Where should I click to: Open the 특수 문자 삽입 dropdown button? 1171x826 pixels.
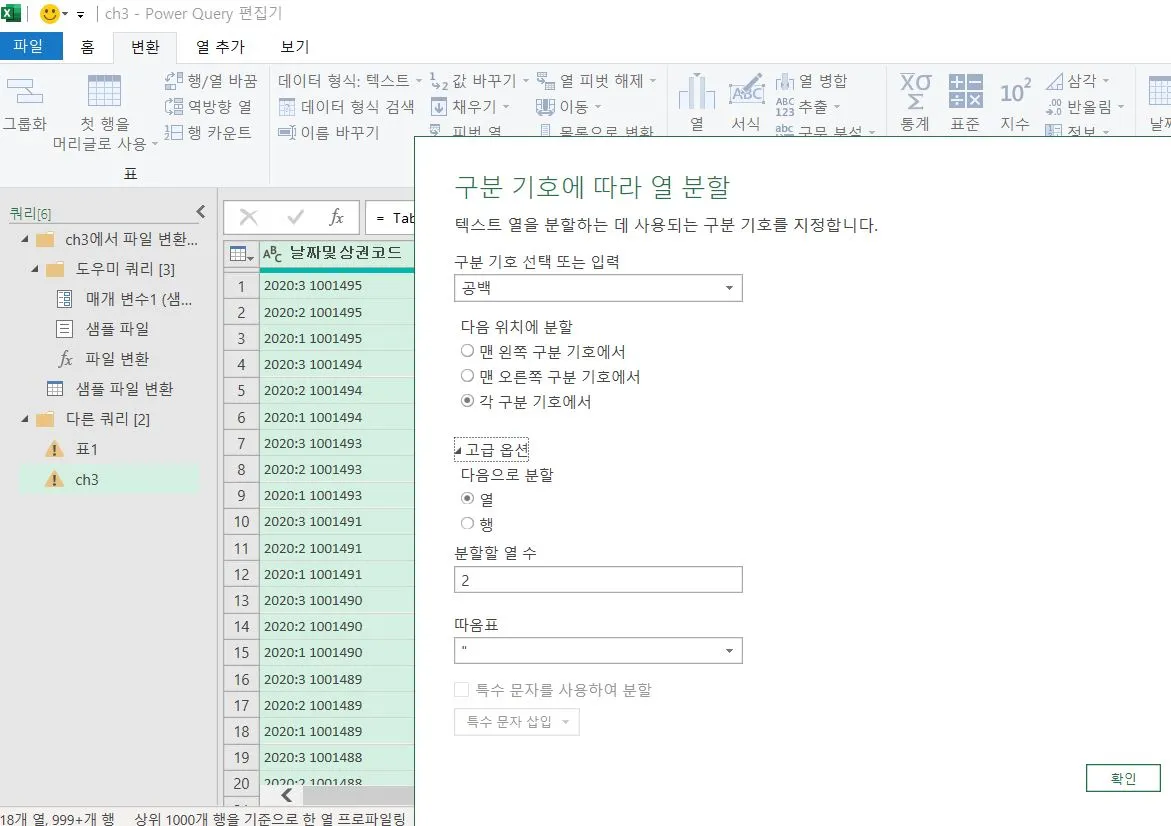point(517,721)
